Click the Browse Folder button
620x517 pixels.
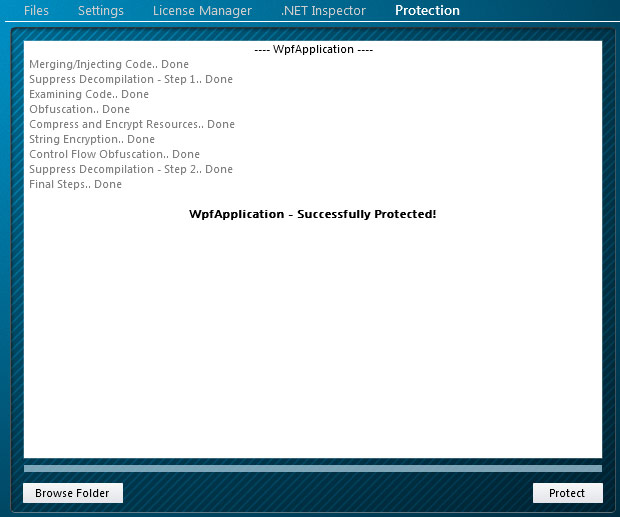[x=72, y=493]
